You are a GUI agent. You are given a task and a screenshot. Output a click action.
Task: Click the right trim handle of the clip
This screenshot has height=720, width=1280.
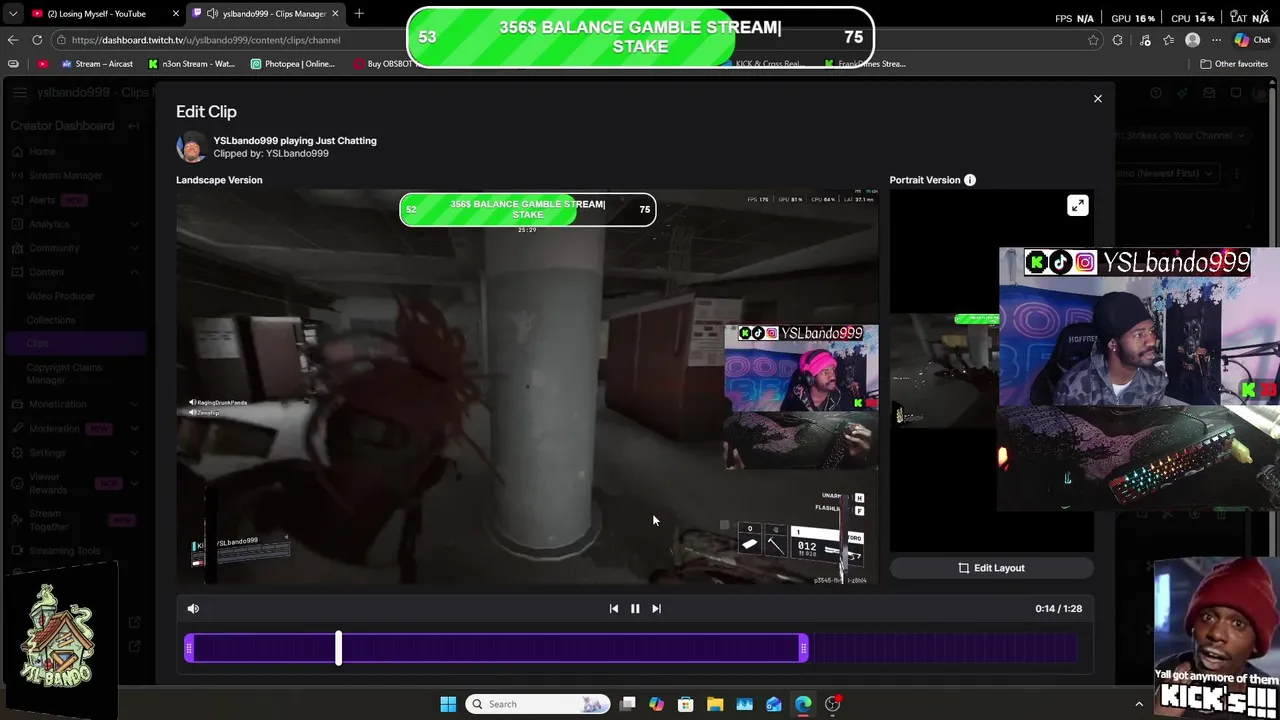(x=803, y=649)
